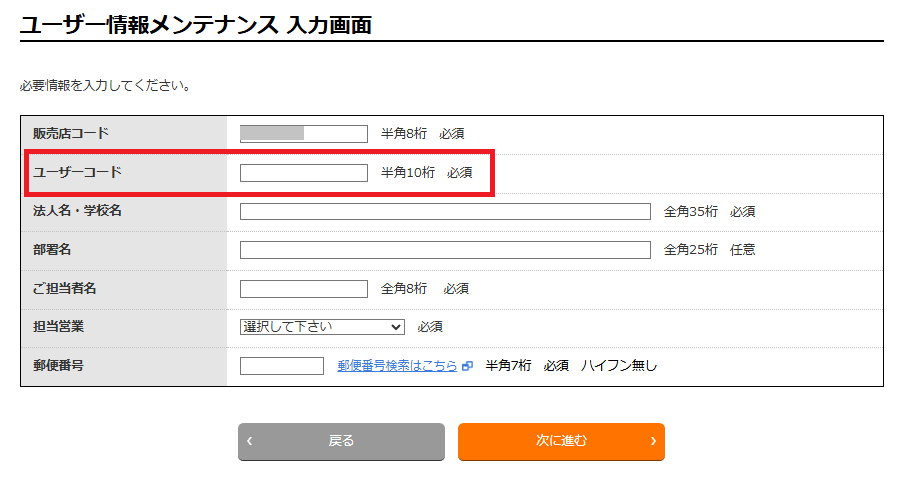The width and height of the screenshot is (905, 488).
Task: Click the 郵便番号 input box
Action: [x=282, y=365]
